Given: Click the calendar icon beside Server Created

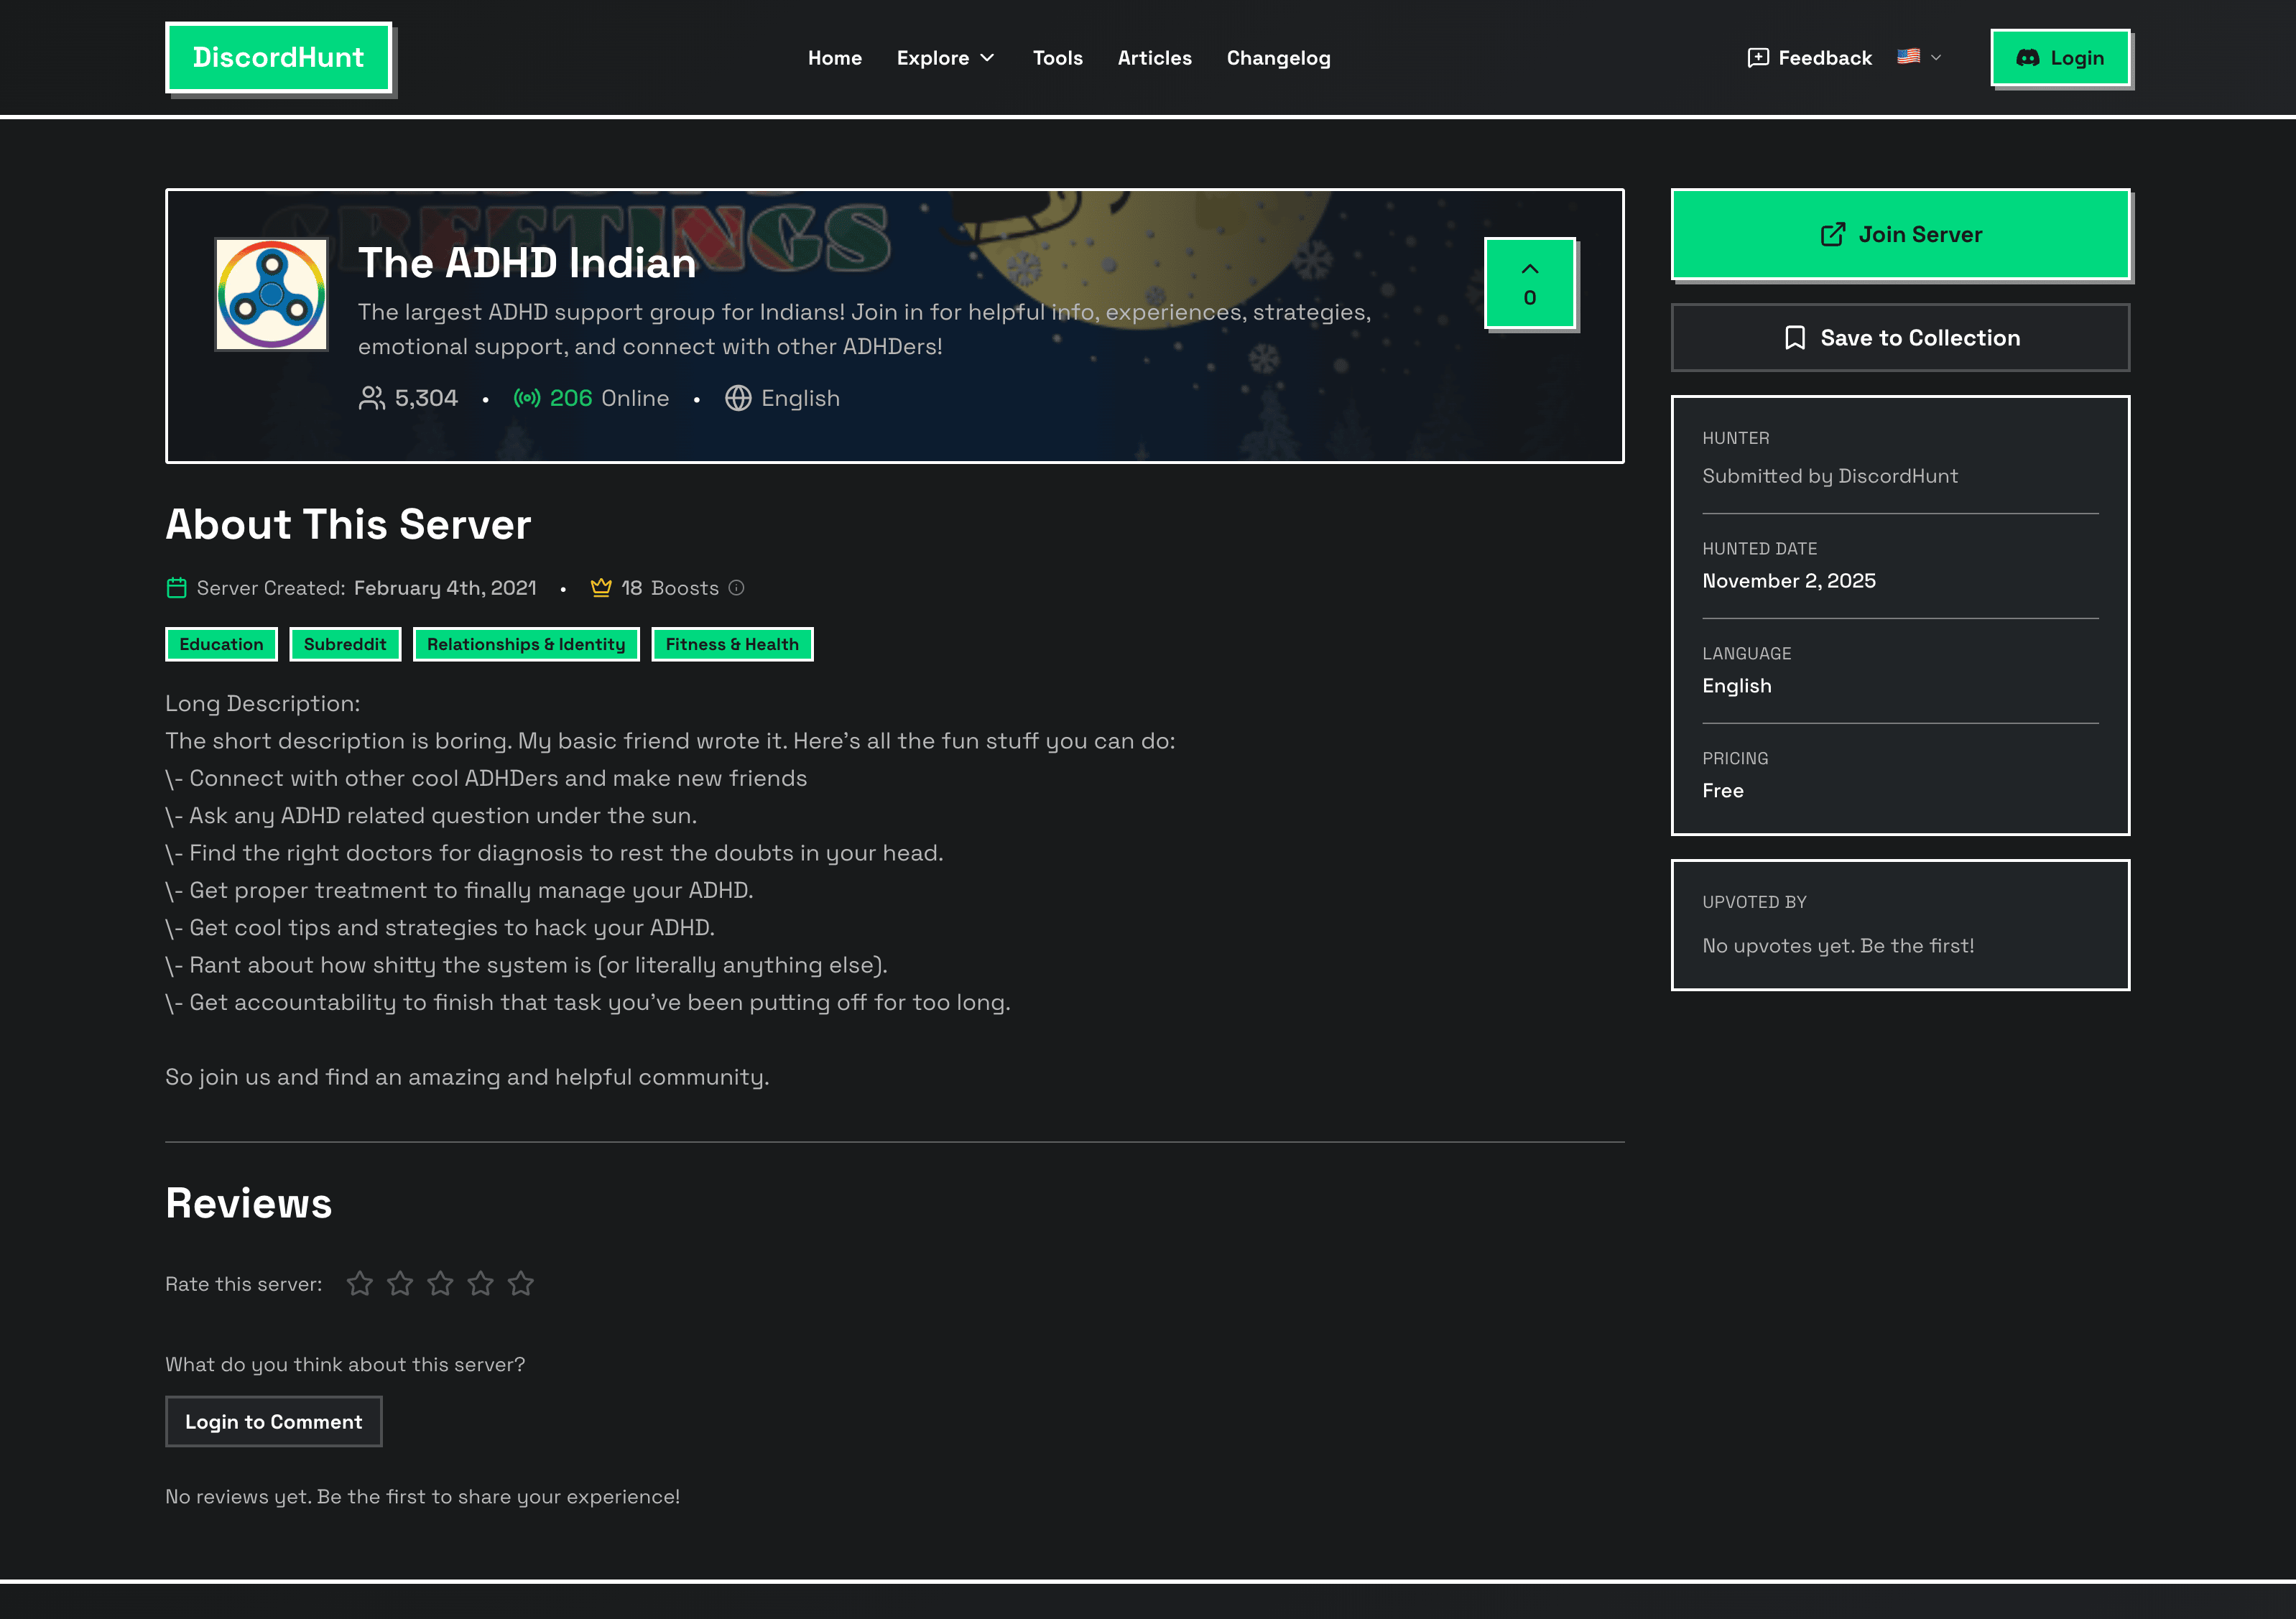Looking at the screenshot, I should tap(177, 588).
